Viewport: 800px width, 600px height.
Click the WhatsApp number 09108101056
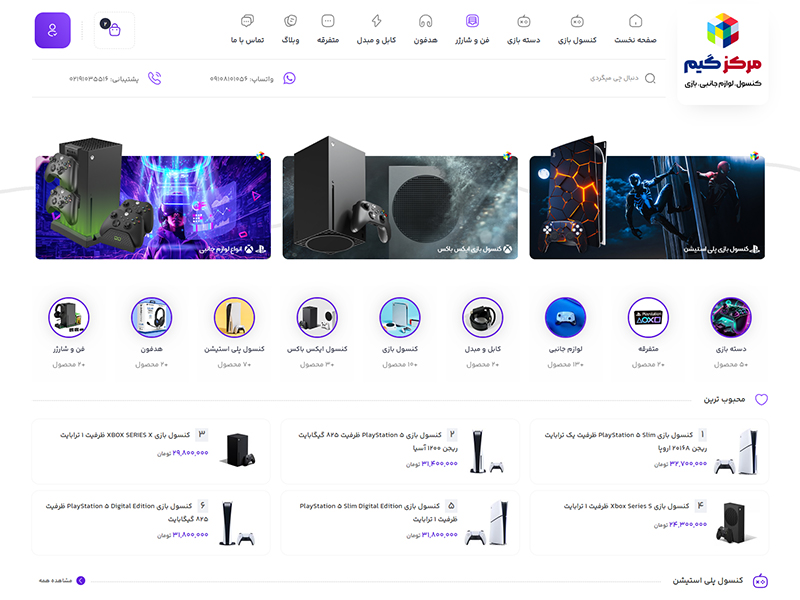(x=229, y=79)
